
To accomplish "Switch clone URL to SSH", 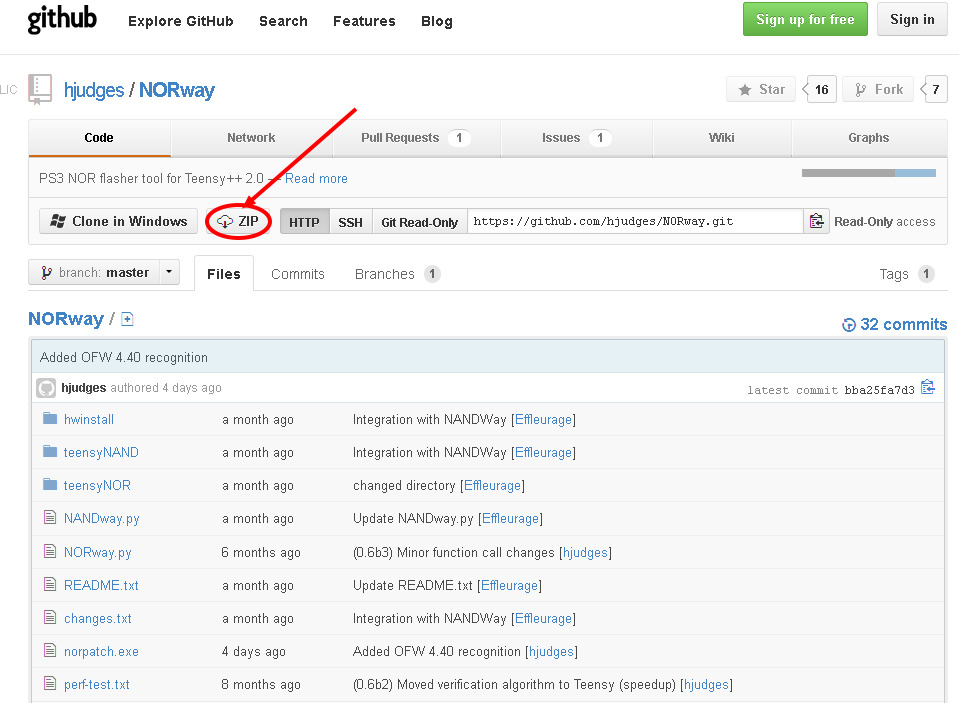I will coord(350,222).
